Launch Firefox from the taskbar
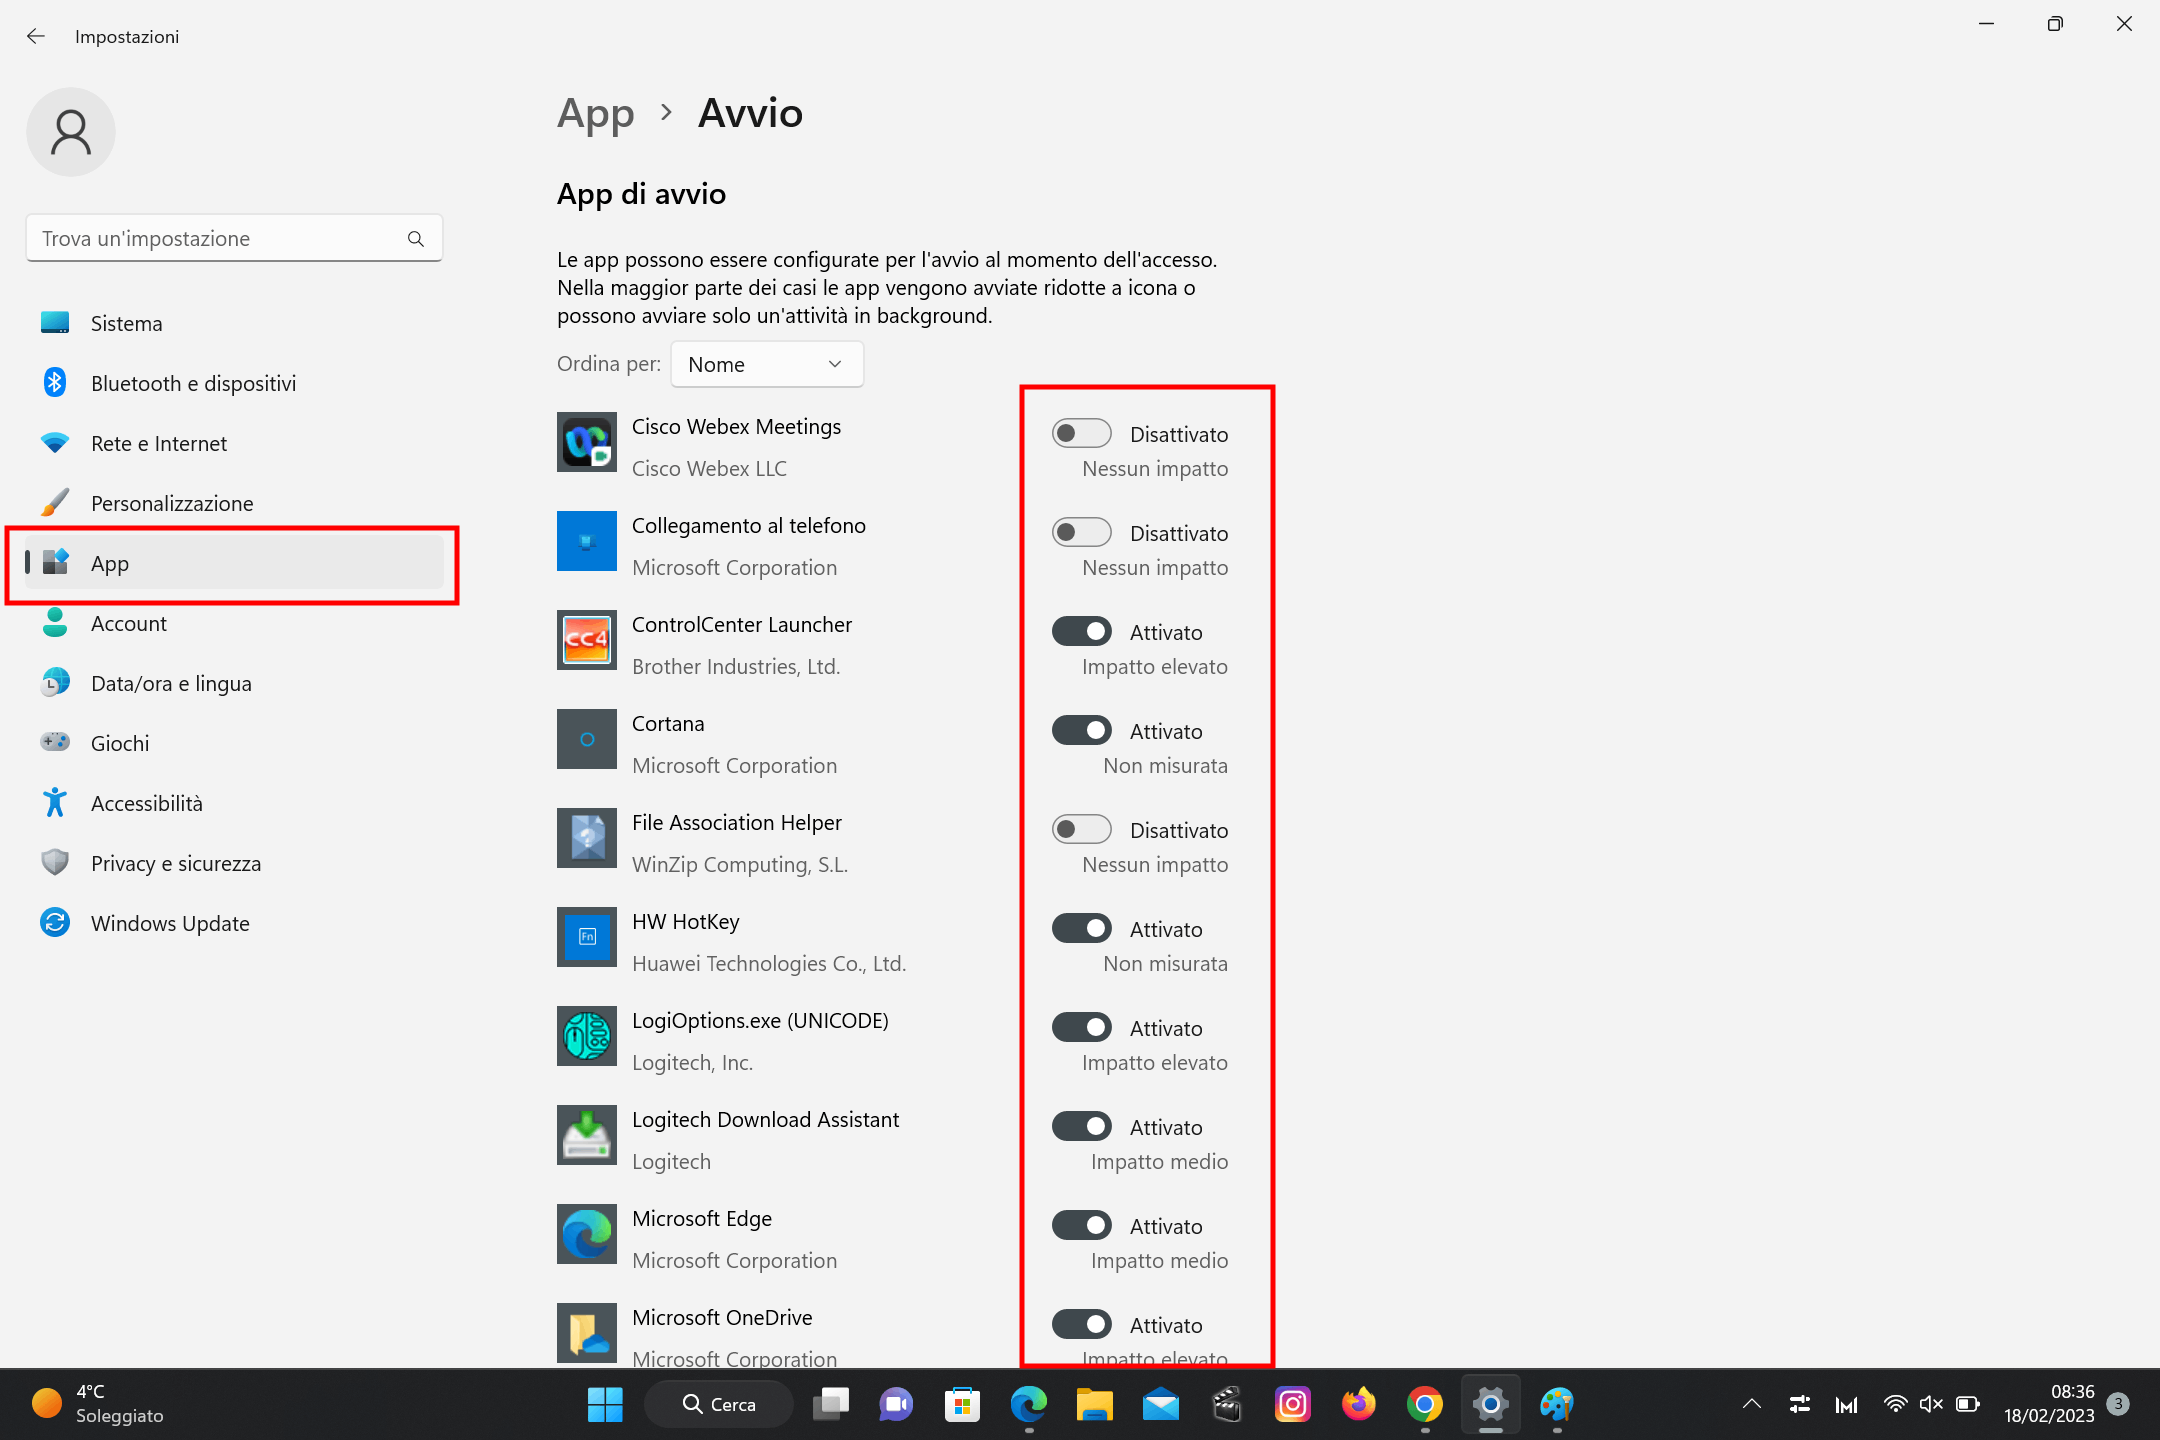 pyautogui.click(x=1359, y=1404)
